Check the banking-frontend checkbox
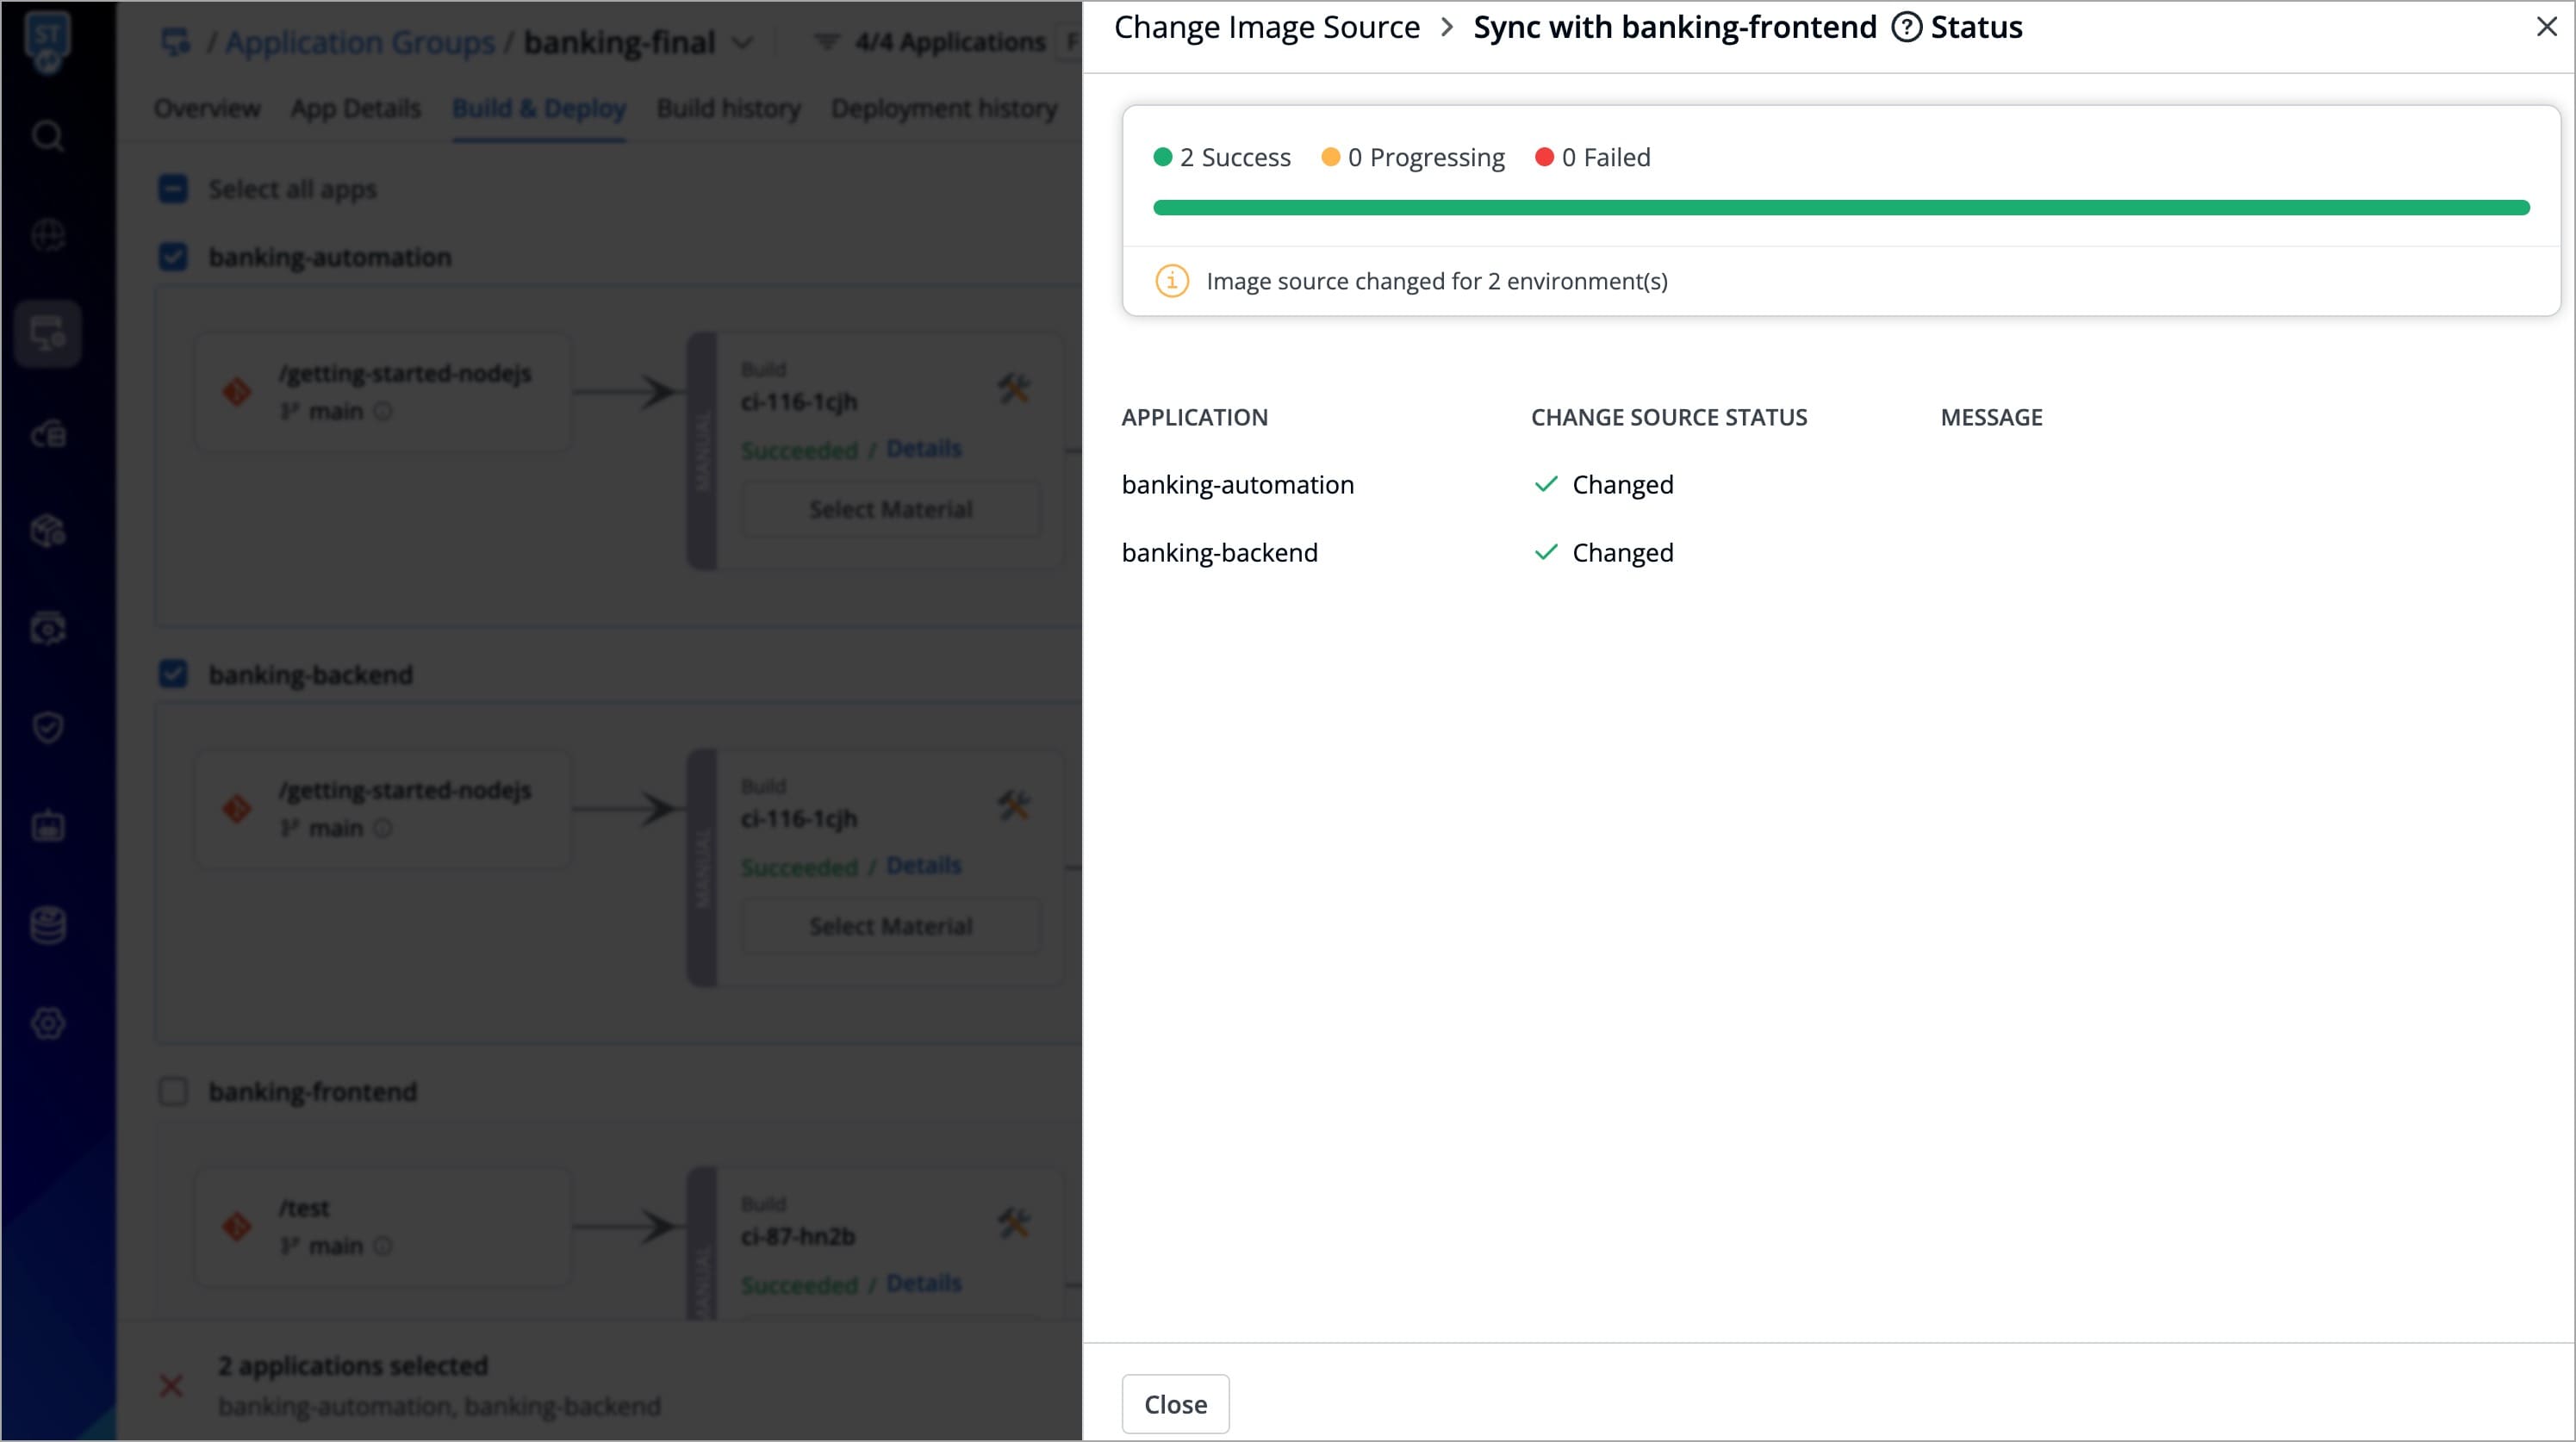This screenshot has height=1442, width=2576. coord(173,1091)
